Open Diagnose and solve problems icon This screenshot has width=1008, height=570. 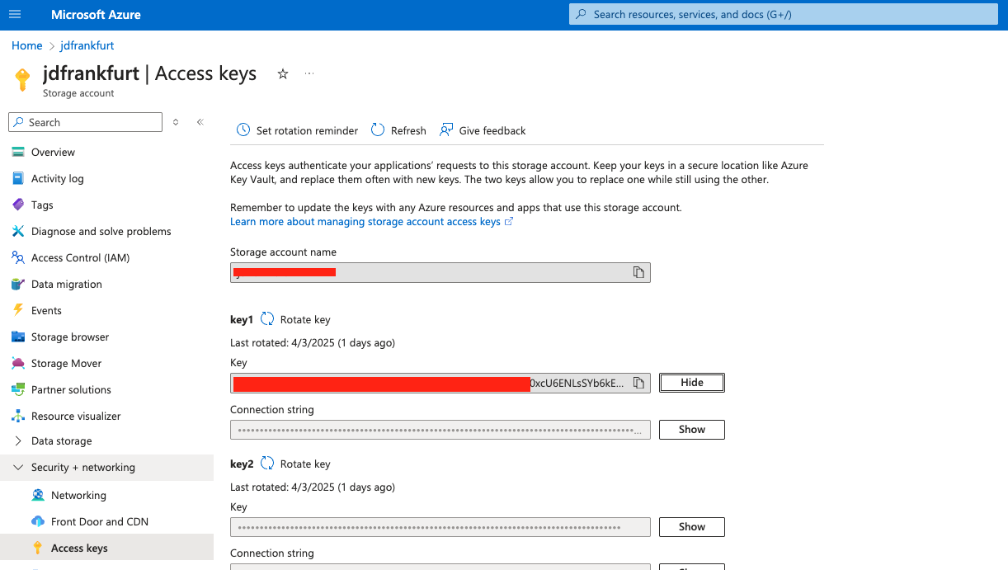(18, 231)
